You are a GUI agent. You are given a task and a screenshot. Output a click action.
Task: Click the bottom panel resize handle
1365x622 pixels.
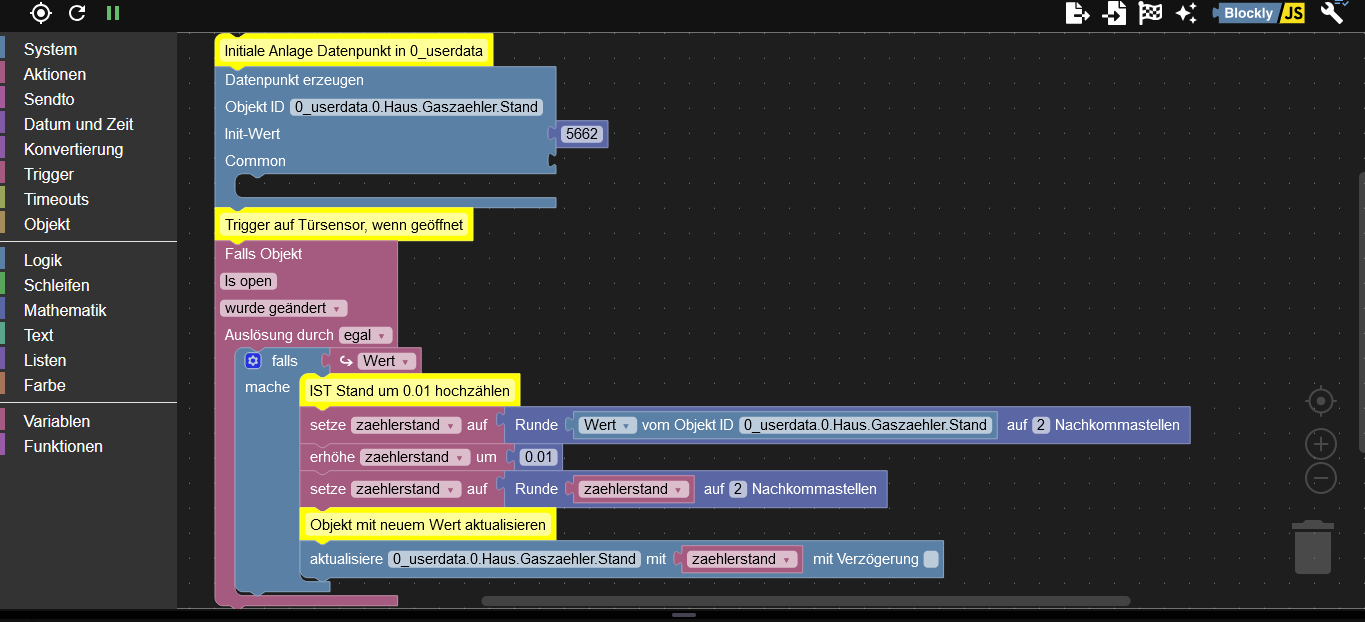coord(683,615)
